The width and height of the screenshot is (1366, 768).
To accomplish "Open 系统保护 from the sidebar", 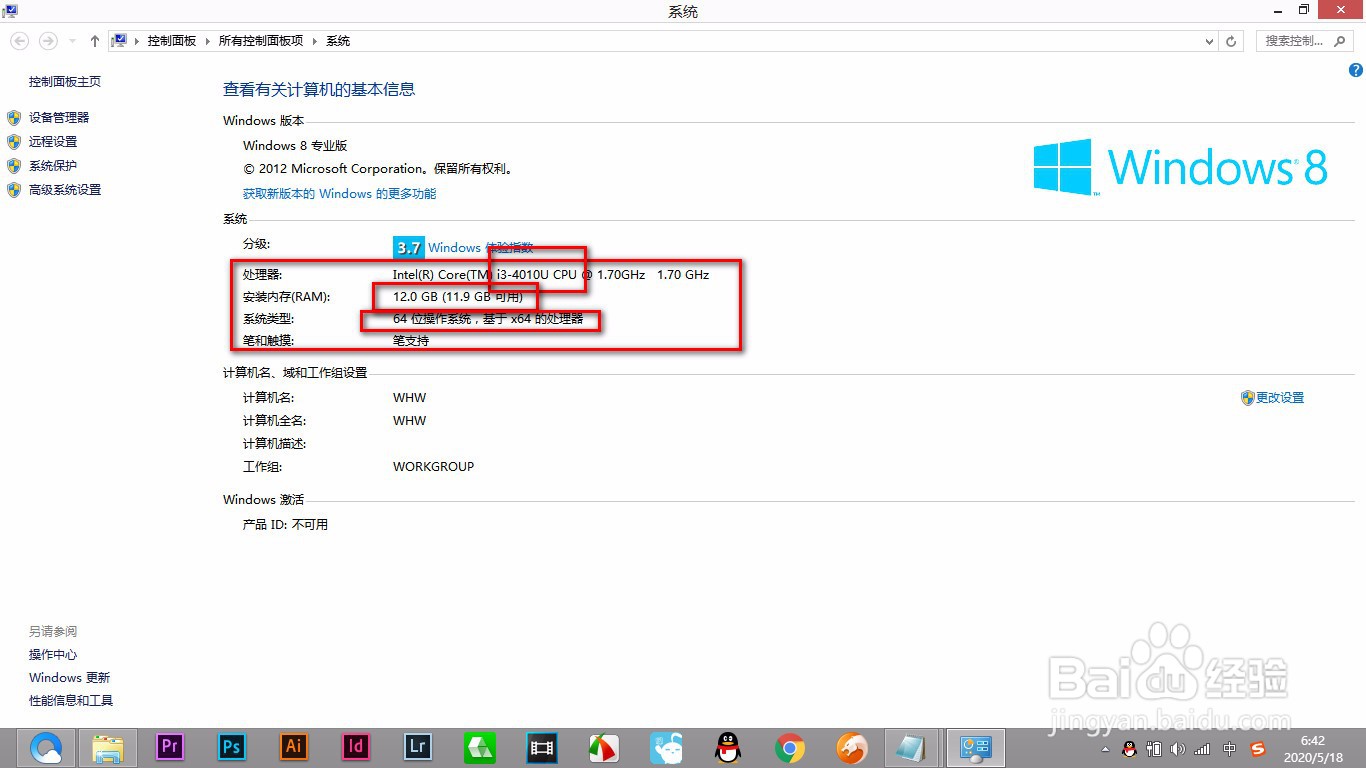I will pyautogui.click(x=53, y=166).
